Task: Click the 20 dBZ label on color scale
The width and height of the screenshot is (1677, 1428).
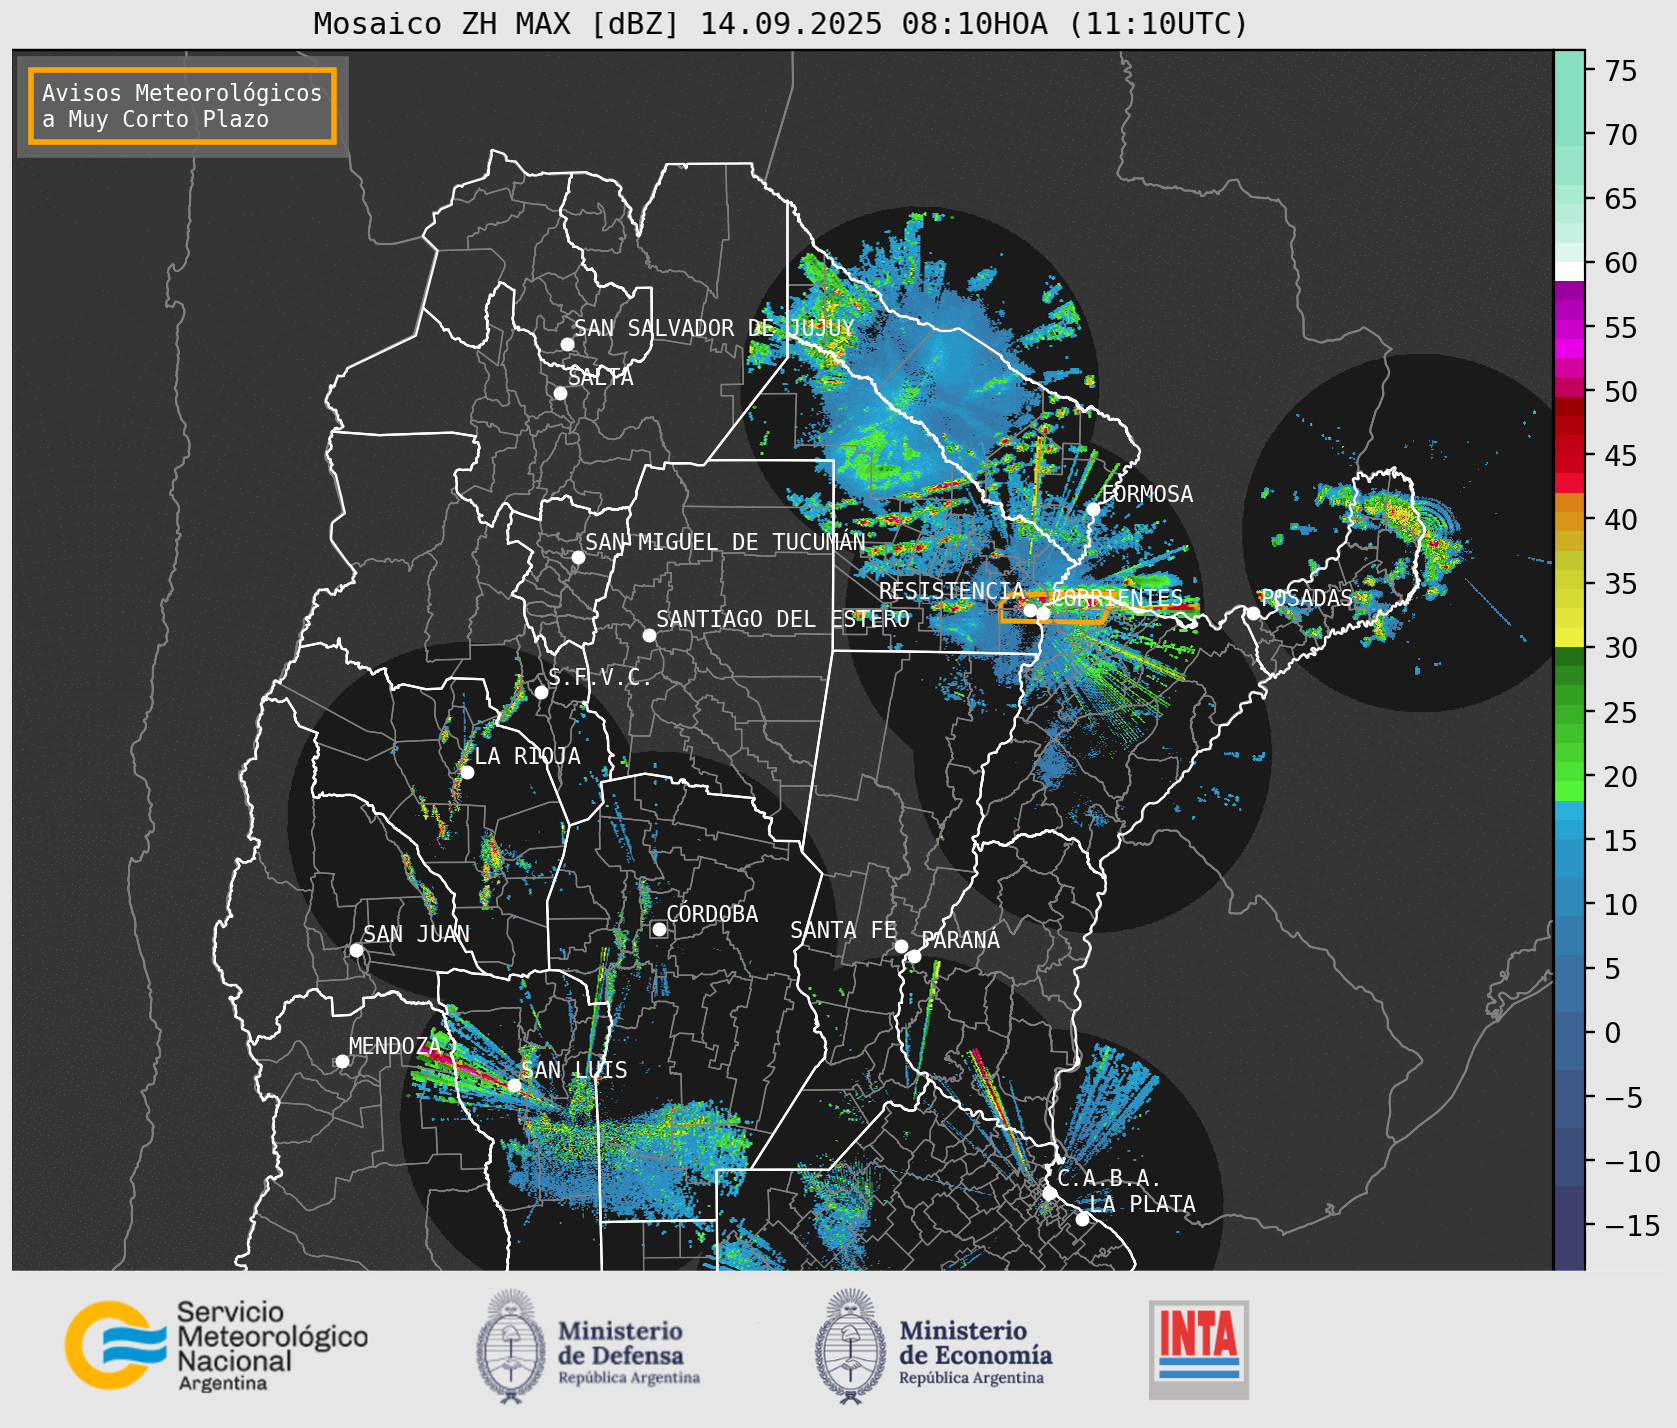Action: (x=1621, y=777)
